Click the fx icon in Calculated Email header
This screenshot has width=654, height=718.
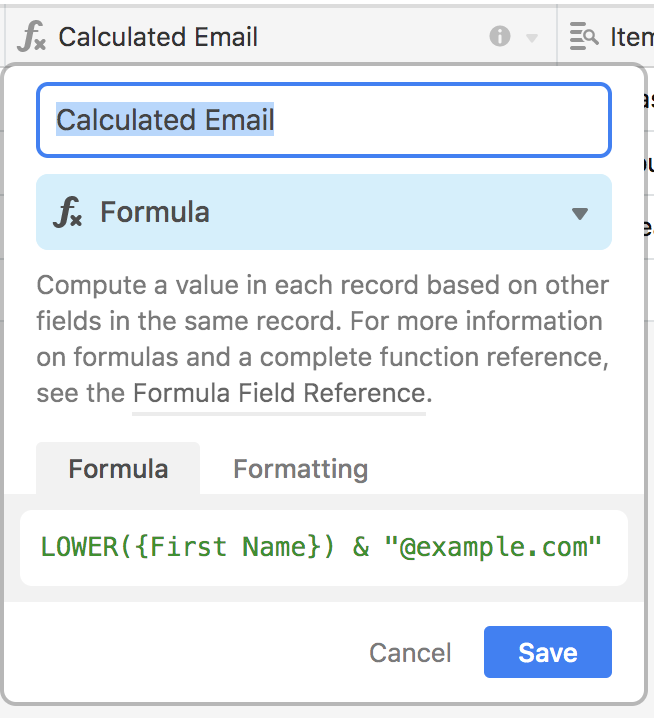click(32, 38)
